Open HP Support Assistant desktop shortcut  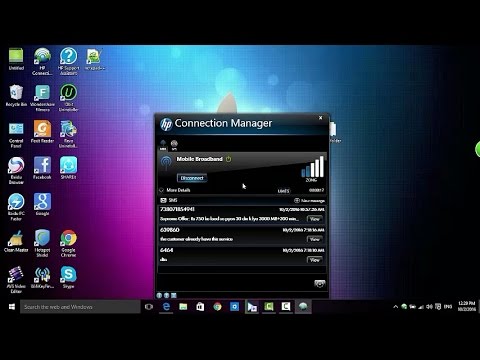[68, 61]
